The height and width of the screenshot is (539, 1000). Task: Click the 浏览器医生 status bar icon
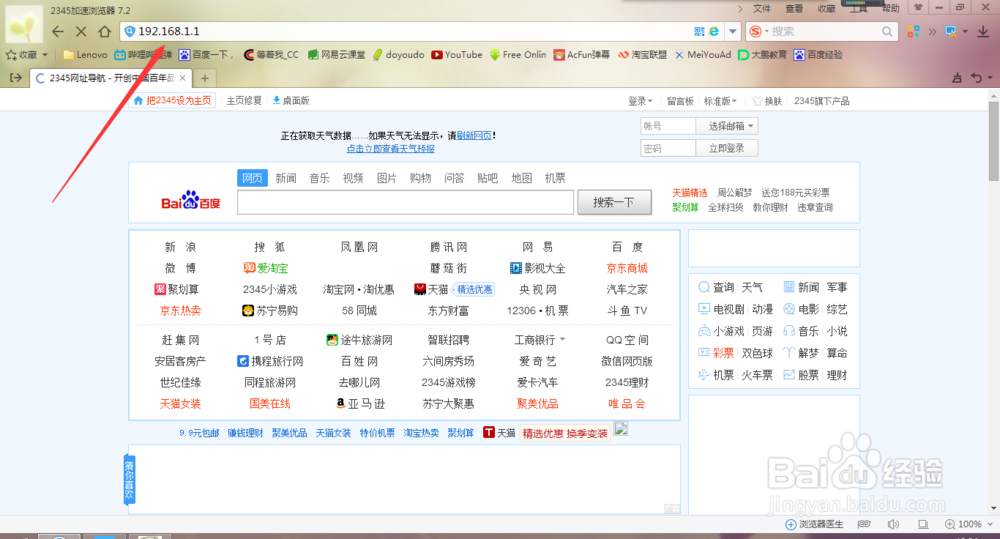(x=814, y=524)
